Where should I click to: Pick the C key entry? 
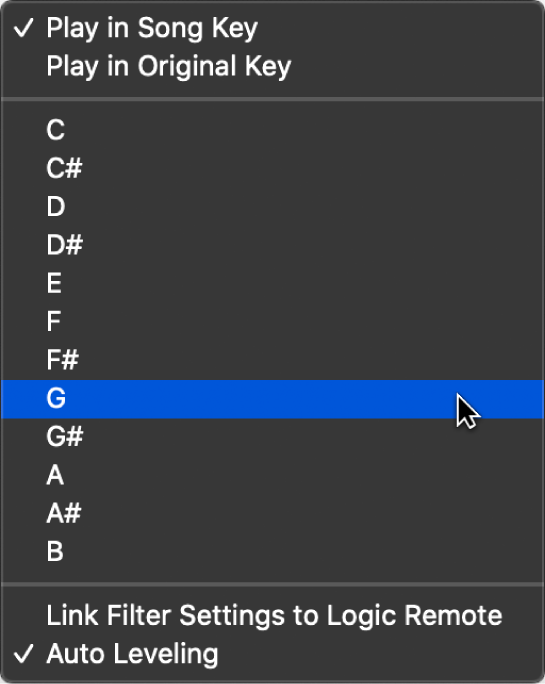(272, 130)
